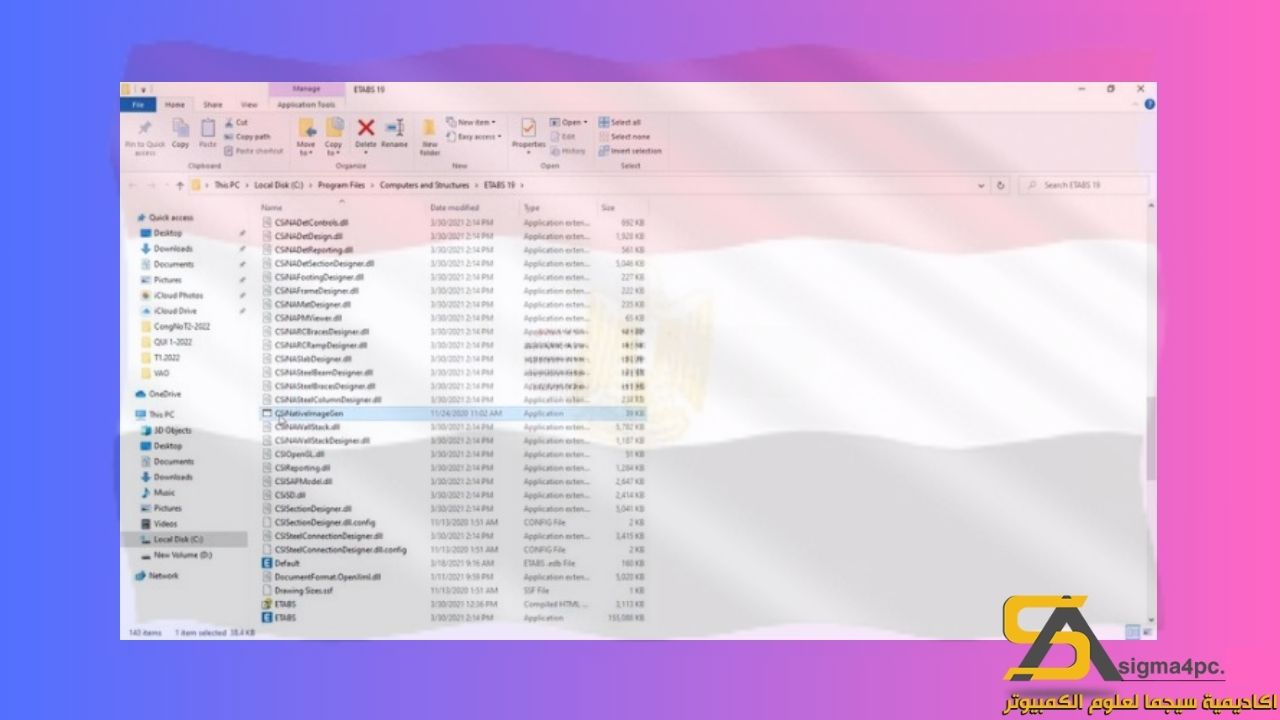1280x720 pixels.
Task: Click History in the Open group
Action: 567,151
